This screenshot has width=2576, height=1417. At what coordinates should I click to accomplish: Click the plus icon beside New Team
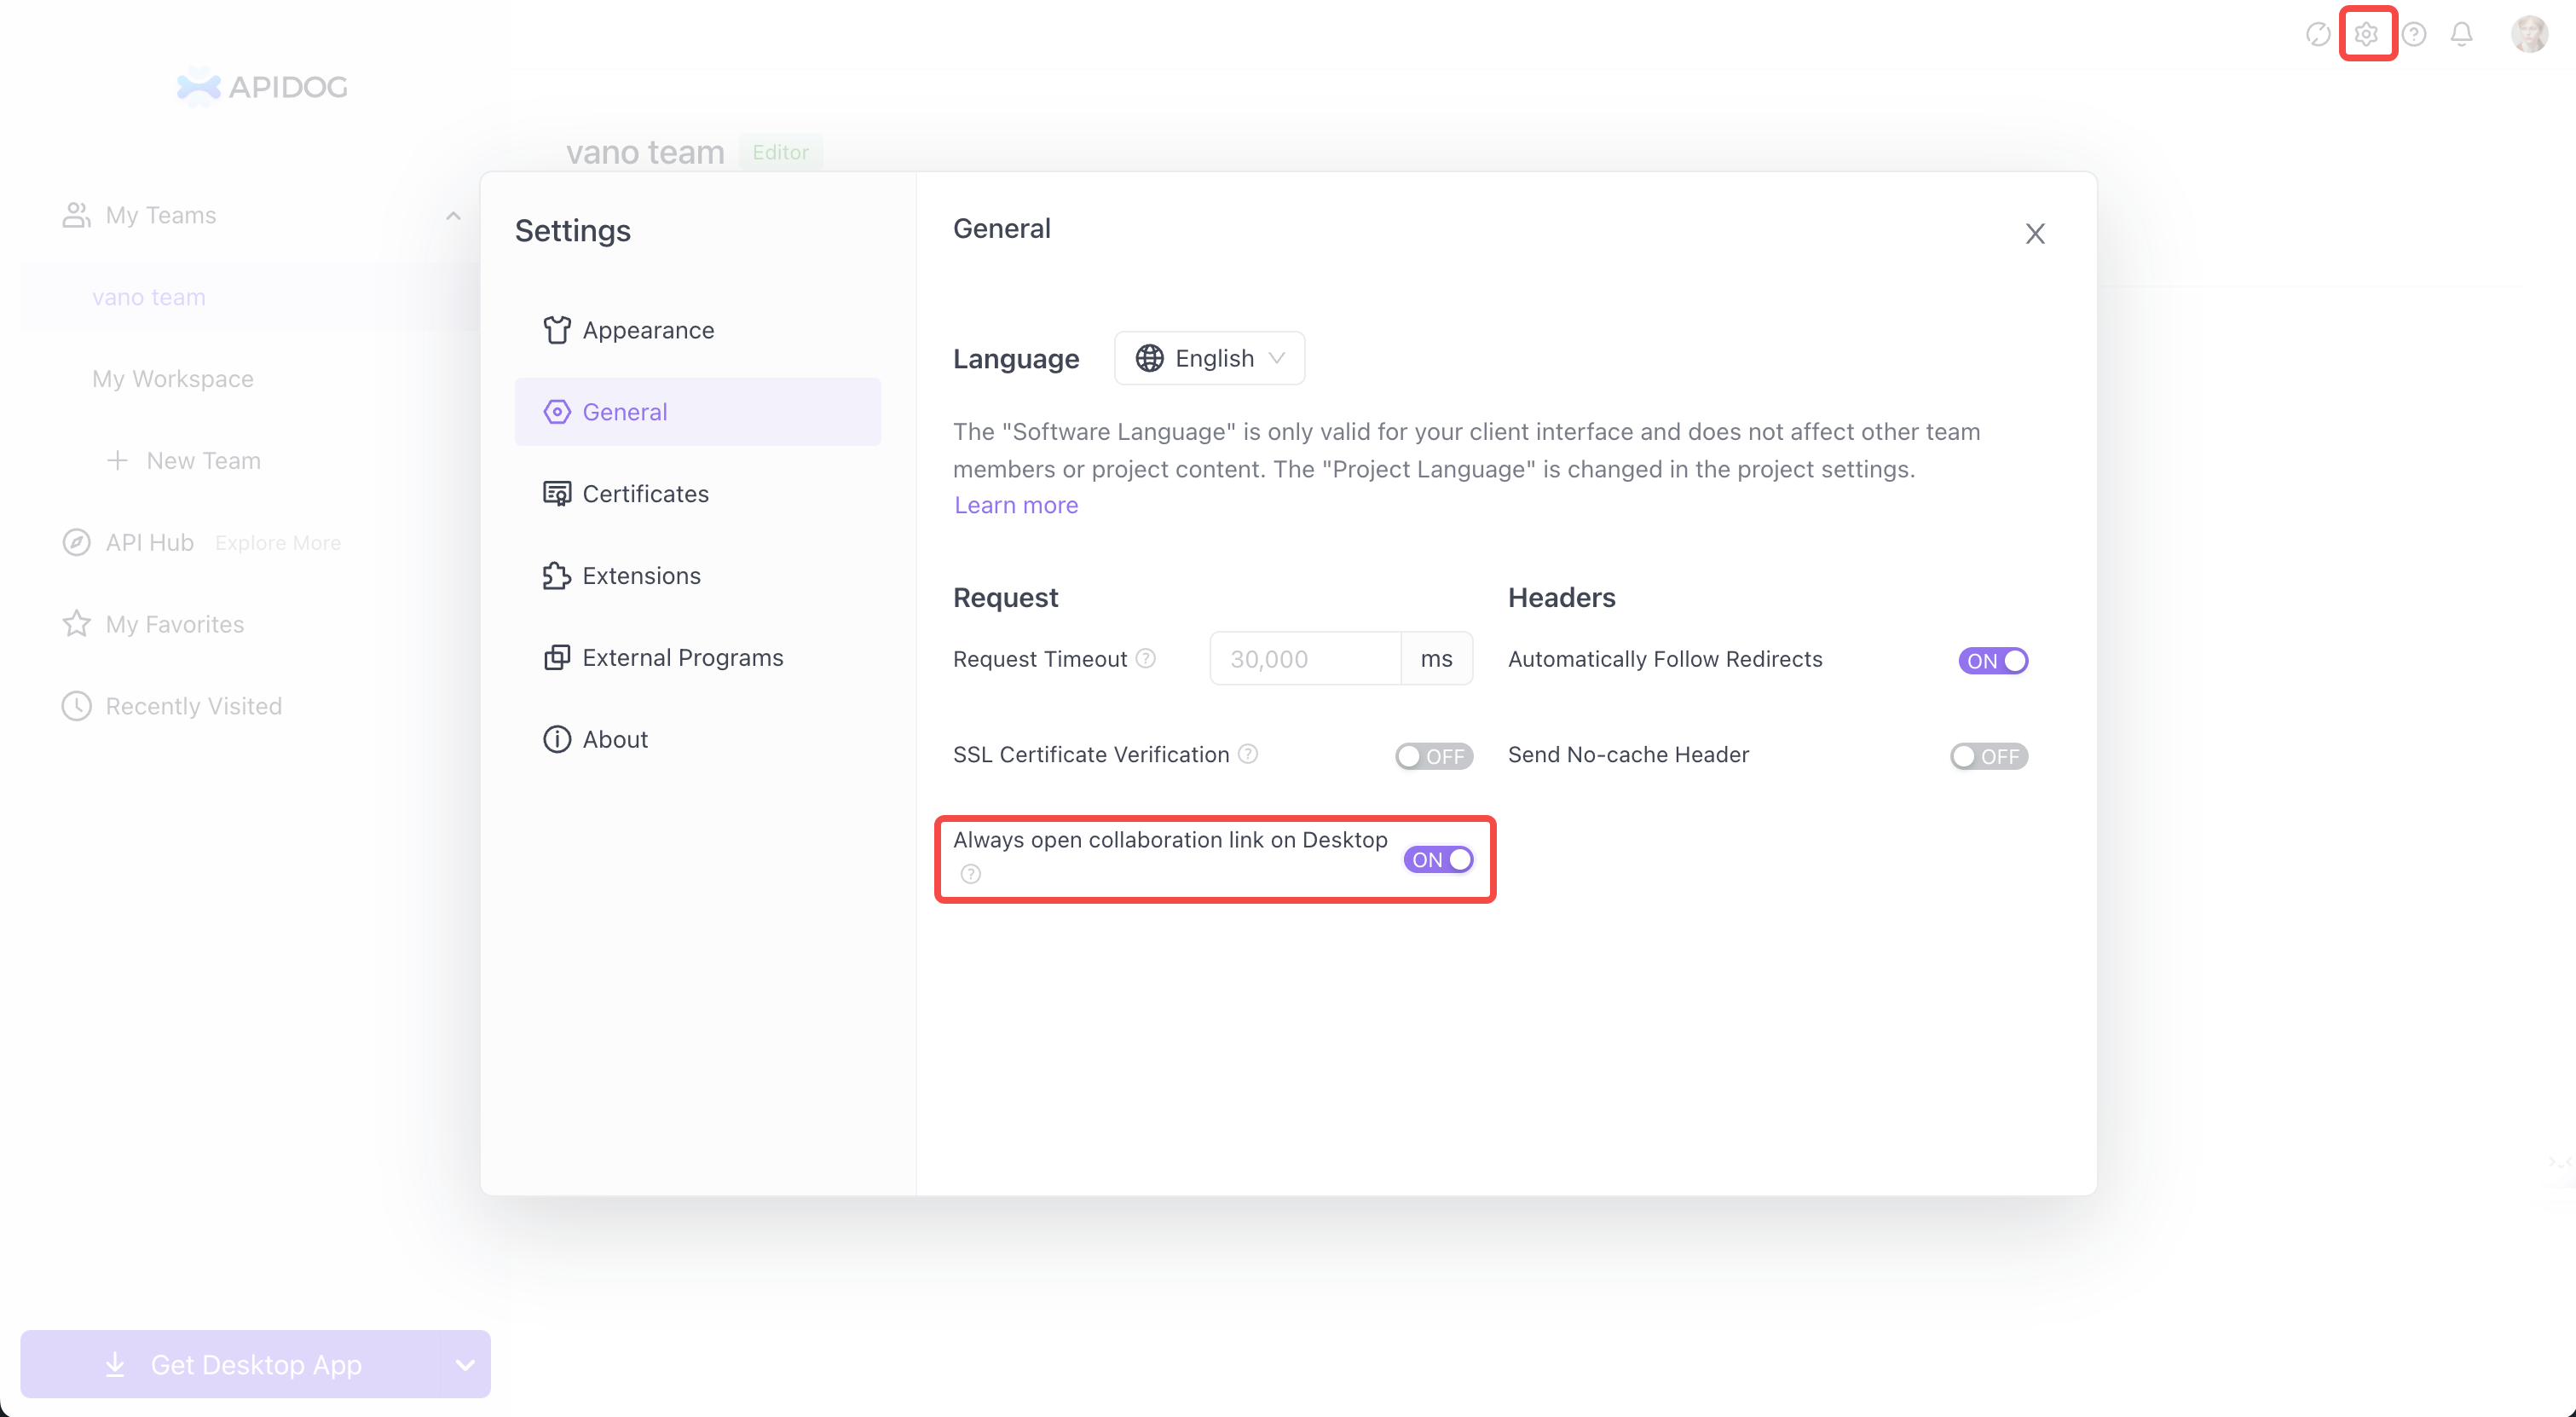pos(117,460)
